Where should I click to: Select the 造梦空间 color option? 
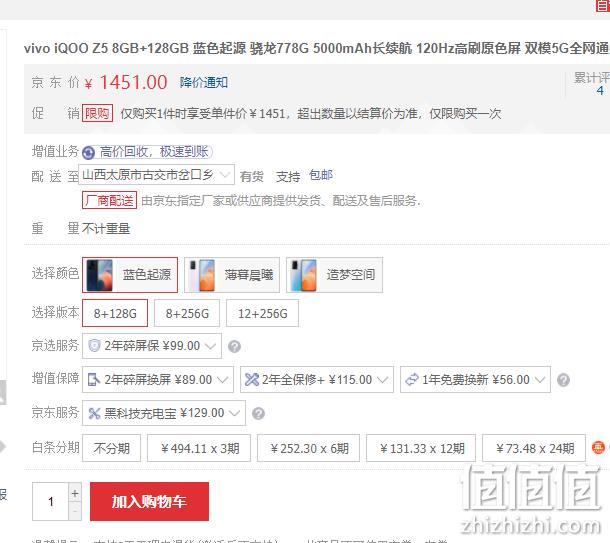(335, 275)
